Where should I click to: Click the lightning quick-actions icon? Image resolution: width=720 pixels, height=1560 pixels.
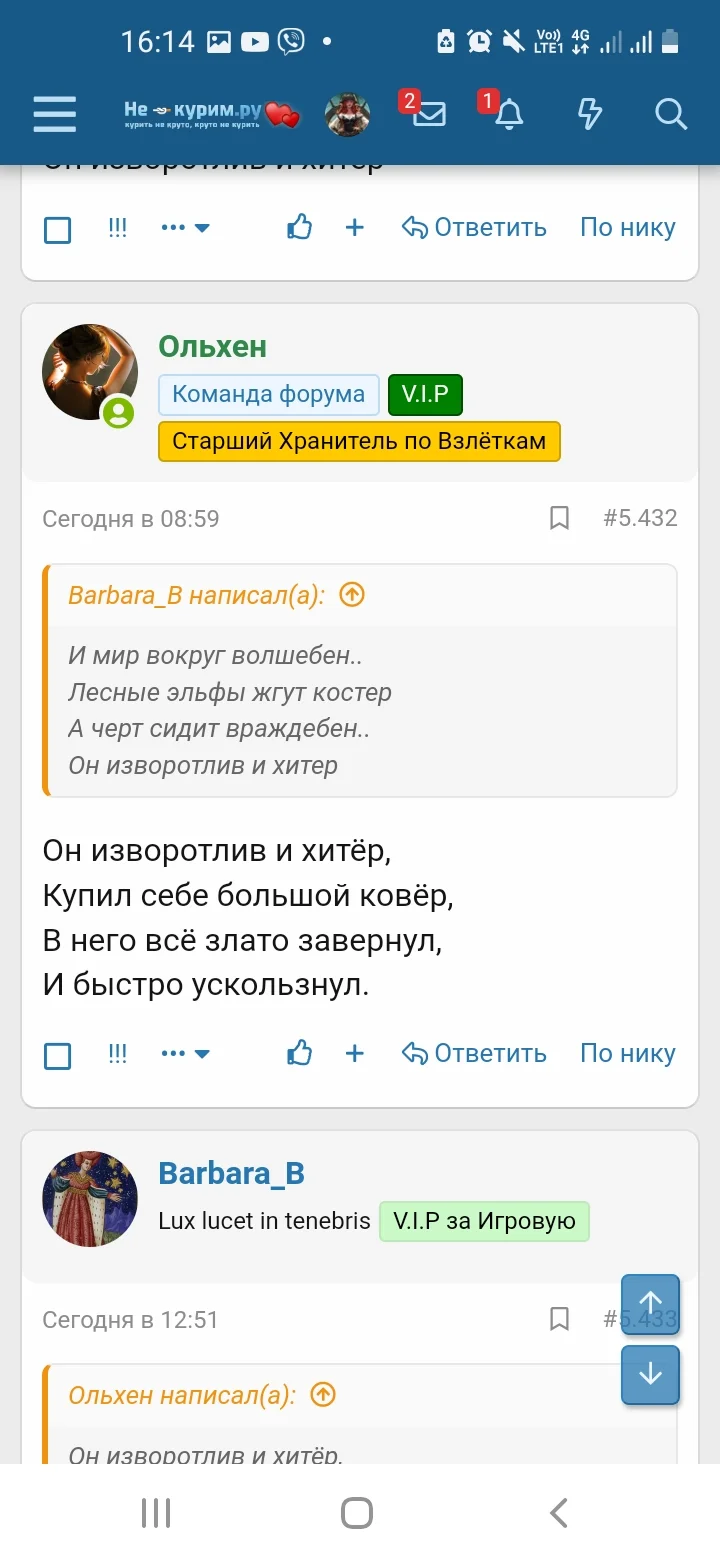(589, 114)
